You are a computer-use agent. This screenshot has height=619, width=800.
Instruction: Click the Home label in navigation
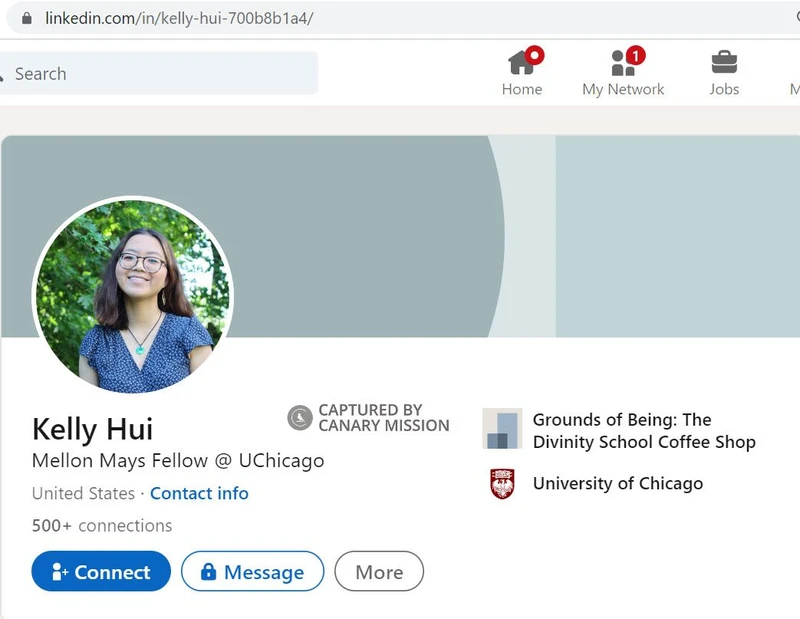(x=522, y=89)
